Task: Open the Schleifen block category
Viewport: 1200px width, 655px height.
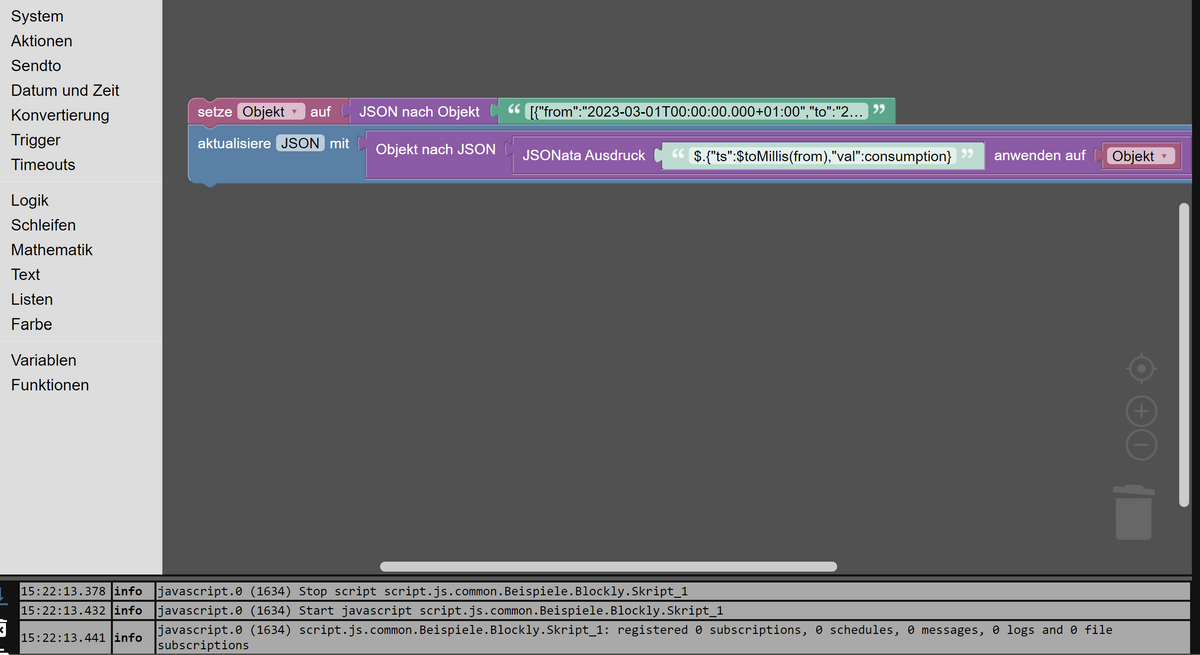Action: pos(43,225)
